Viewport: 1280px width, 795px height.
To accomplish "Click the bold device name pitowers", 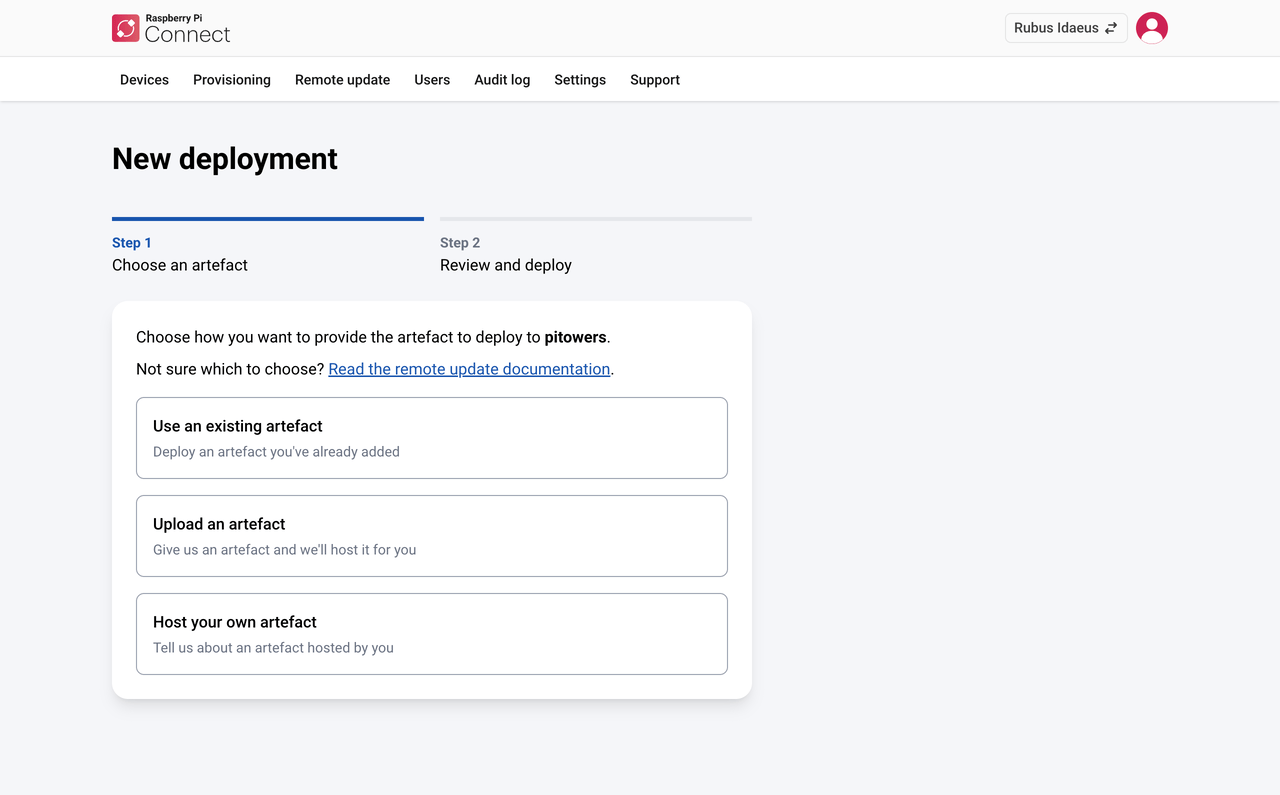I will point(575,337).
